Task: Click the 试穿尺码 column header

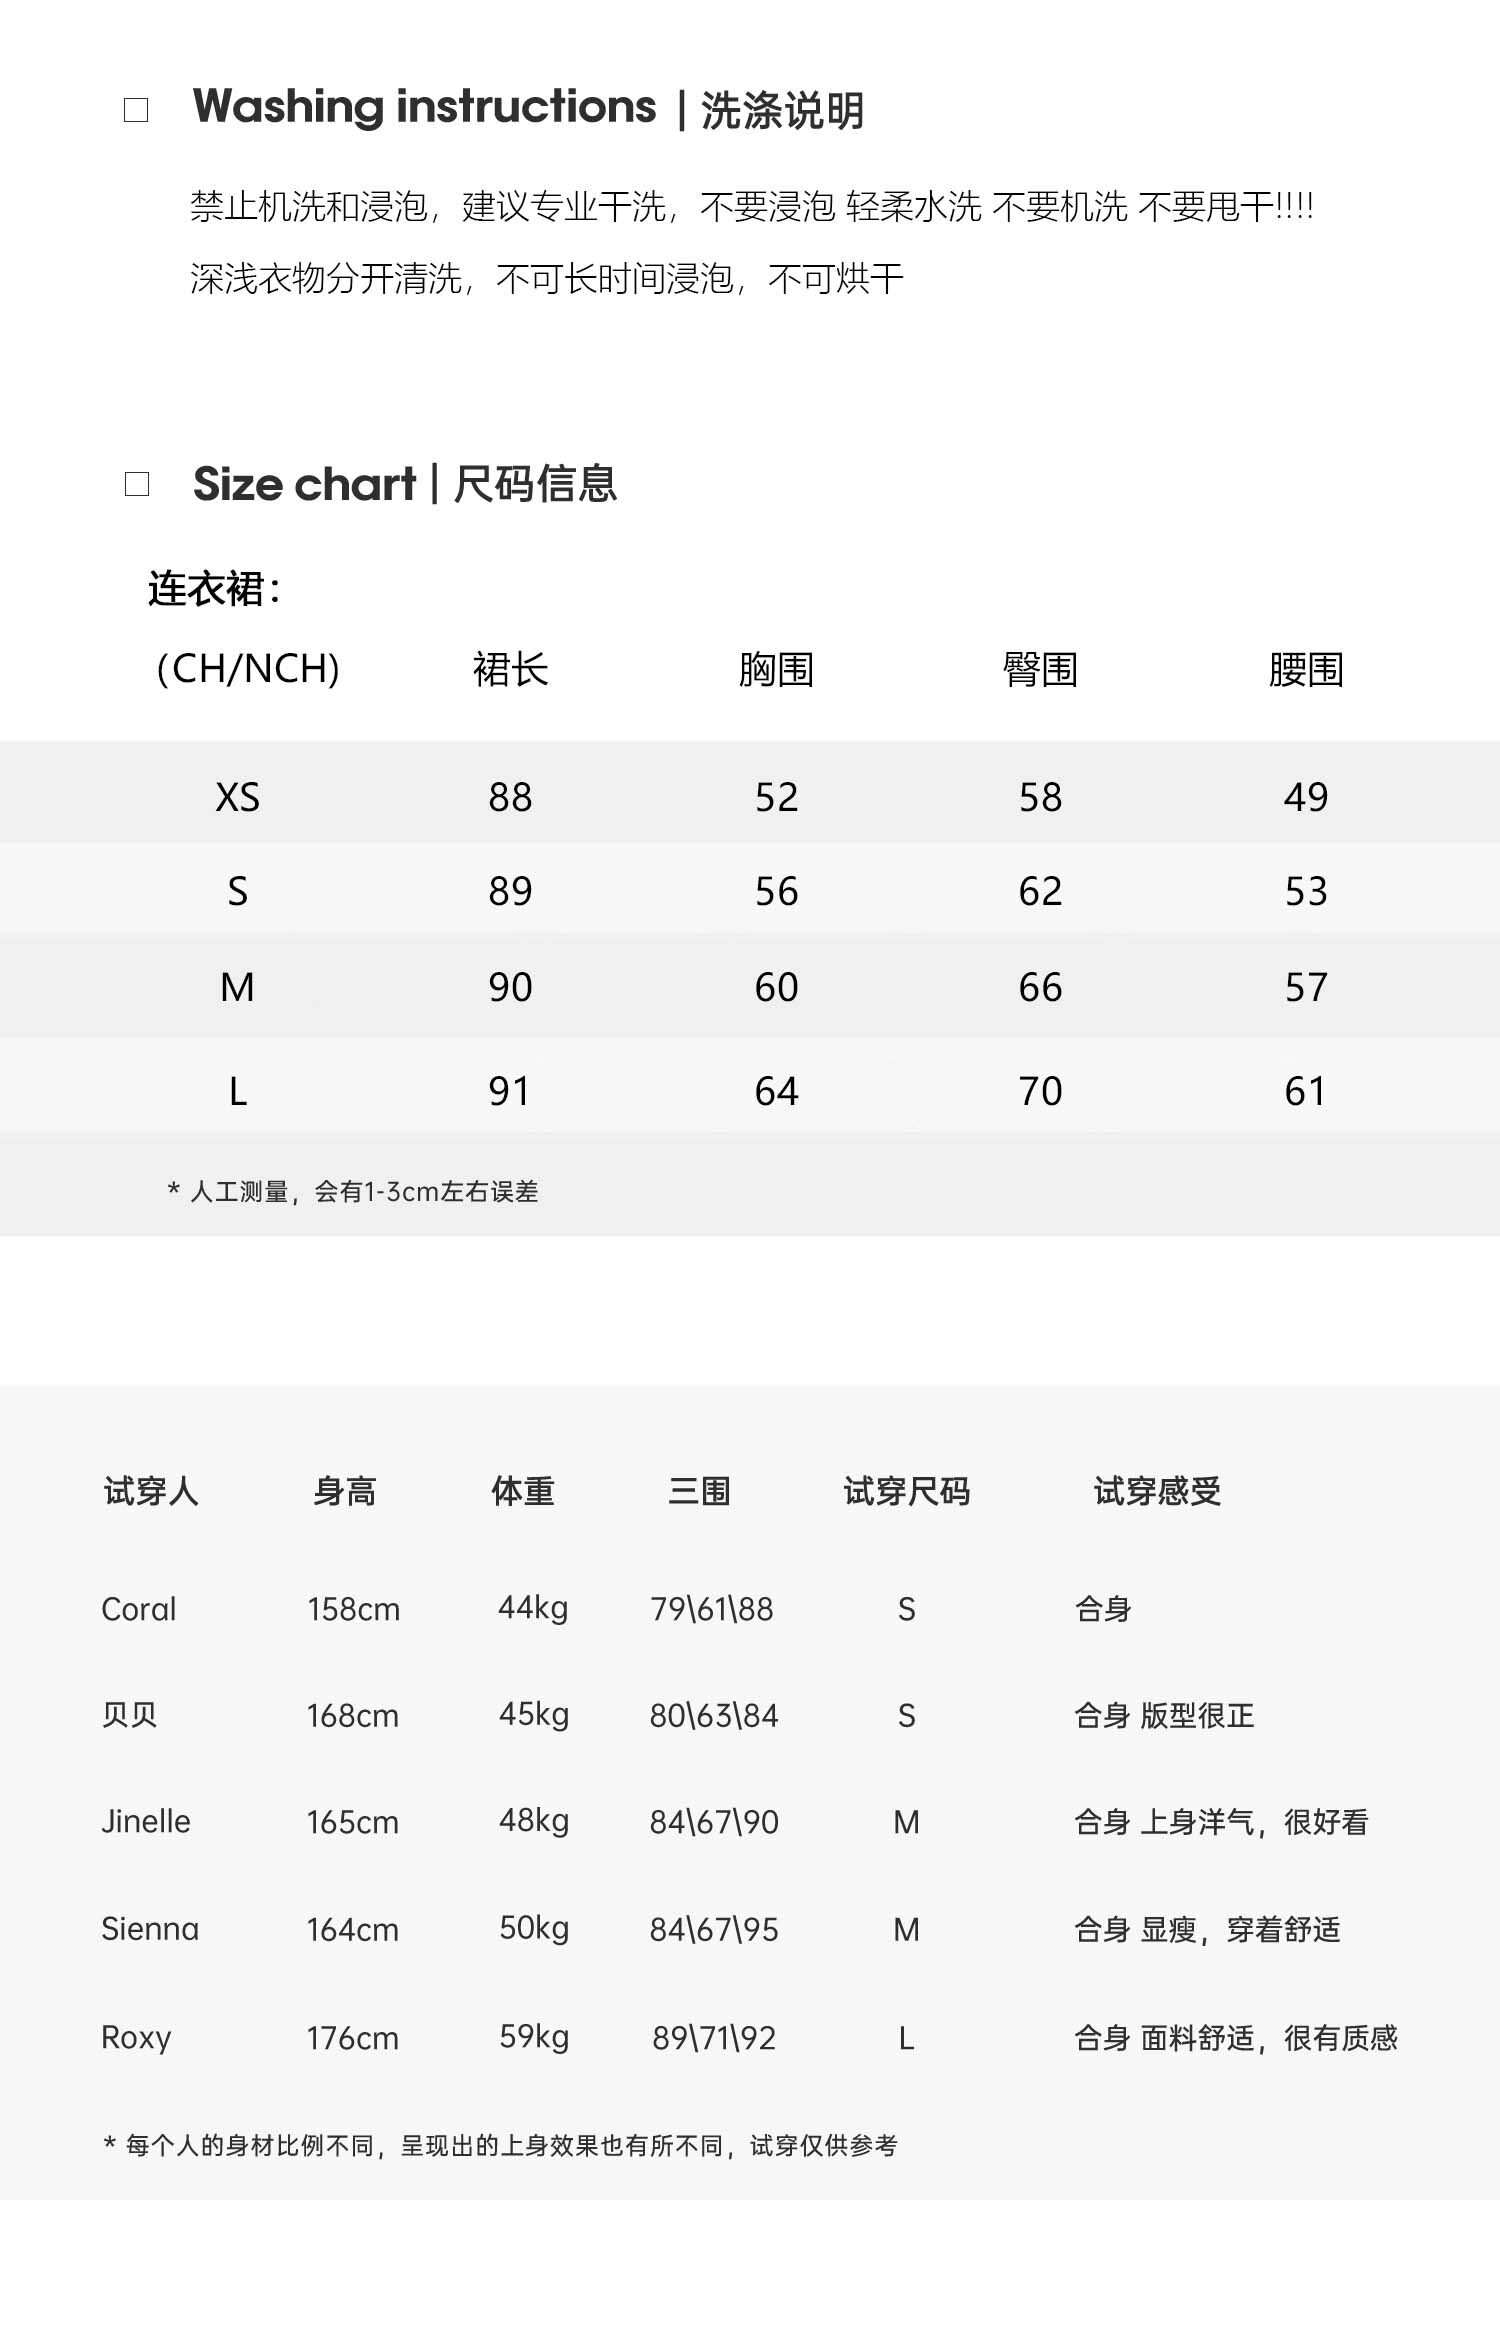Action: (x=906, y=1491)
